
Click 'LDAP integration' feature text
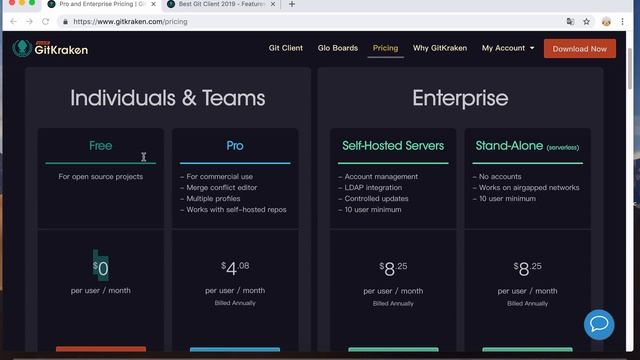[373, 188]
